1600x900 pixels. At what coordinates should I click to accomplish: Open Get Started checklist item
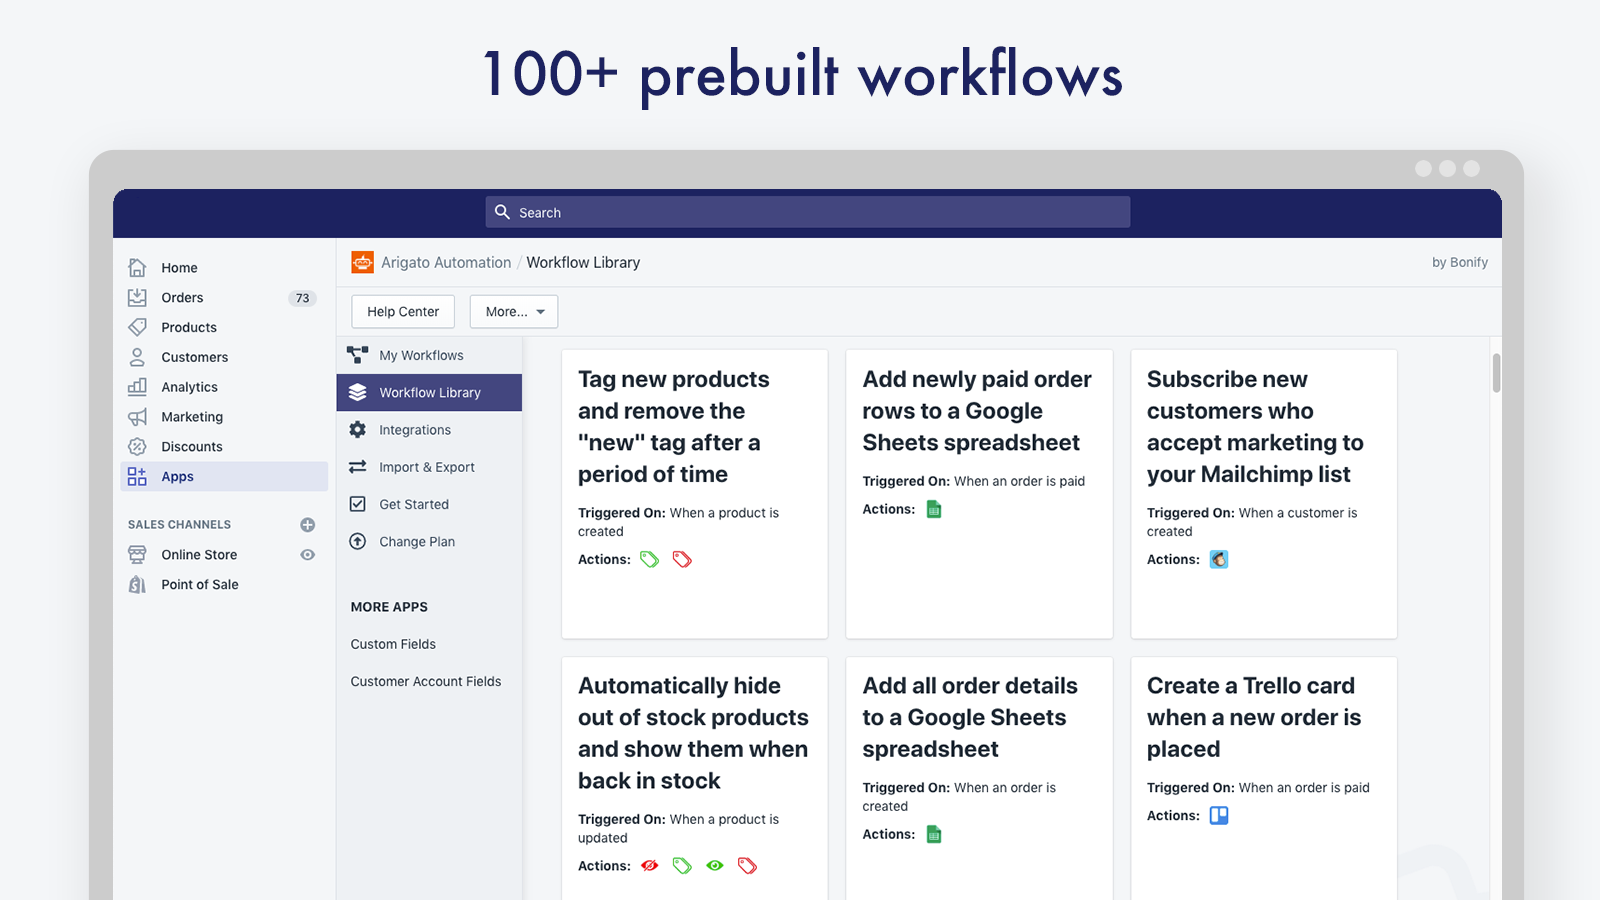[414, 504]
